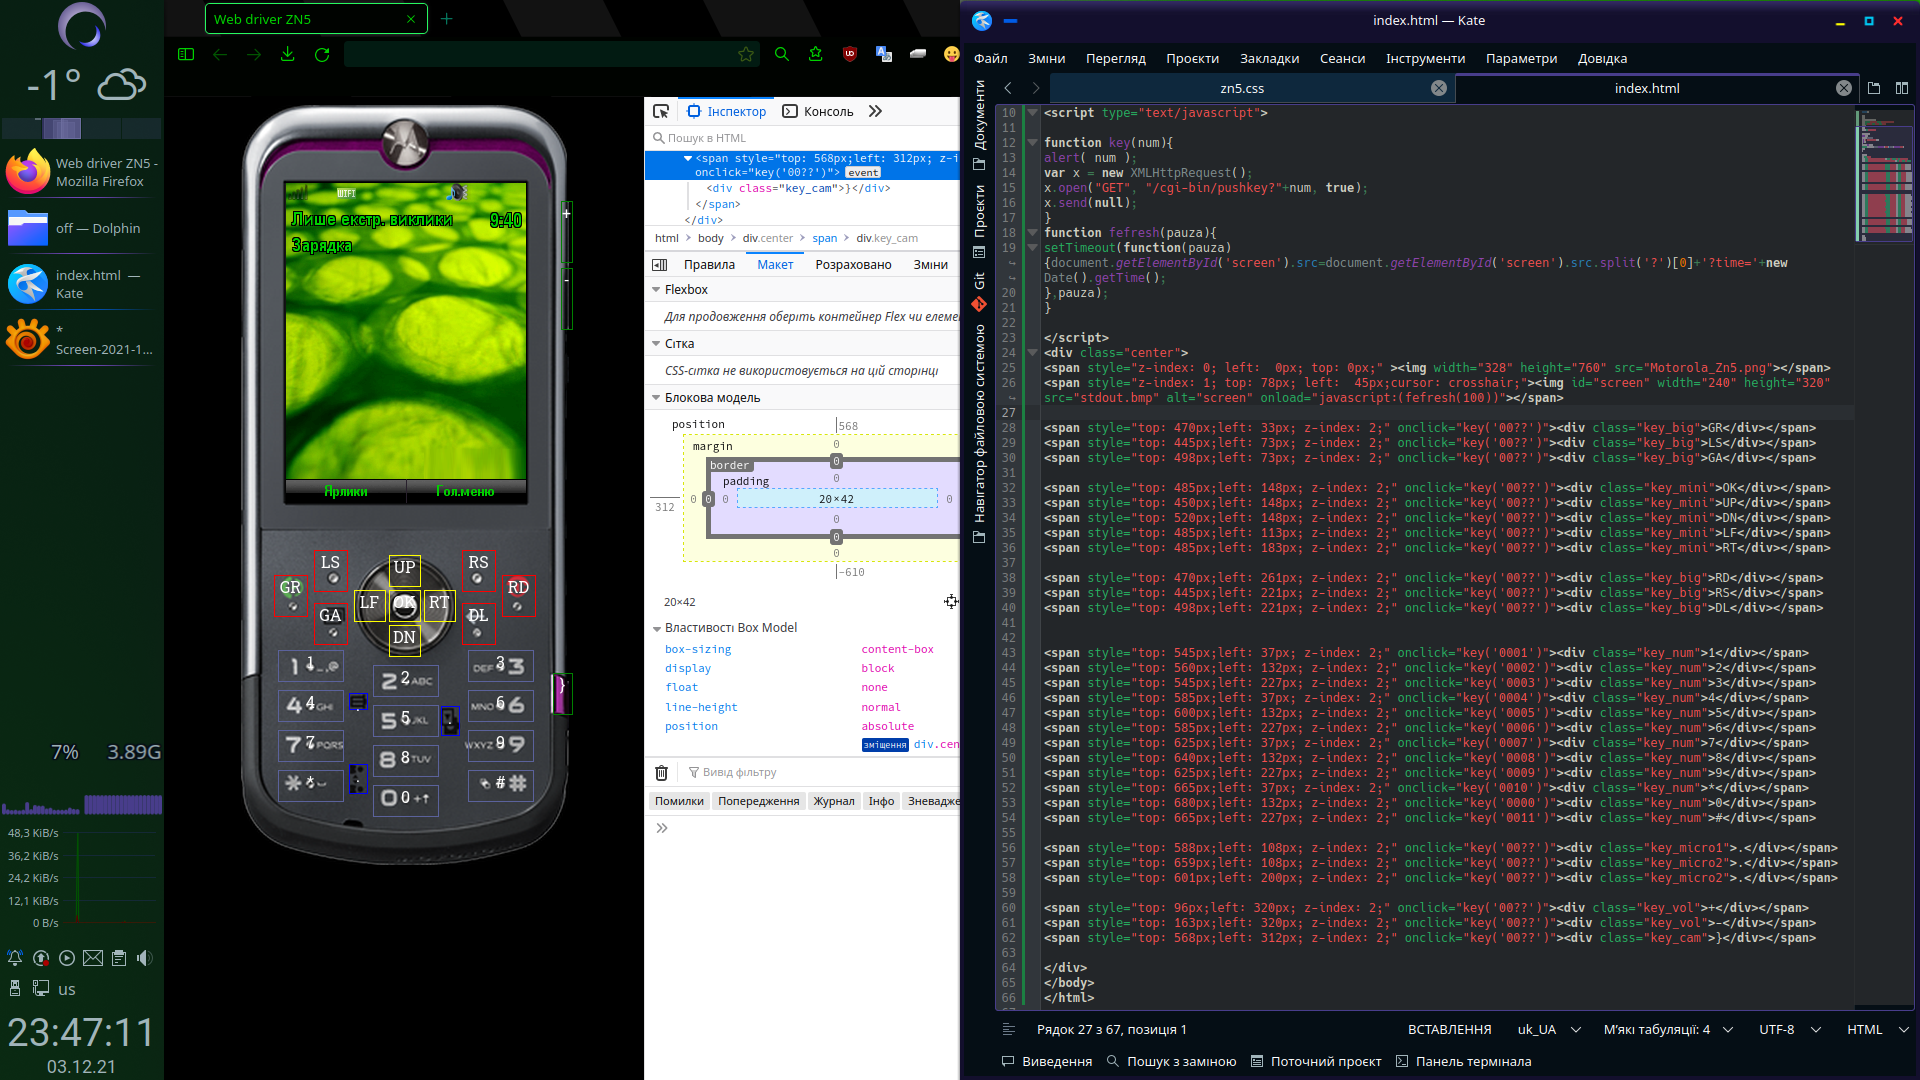Switch to the zn5.css tab in Kate

click(x=1241, y=88)
